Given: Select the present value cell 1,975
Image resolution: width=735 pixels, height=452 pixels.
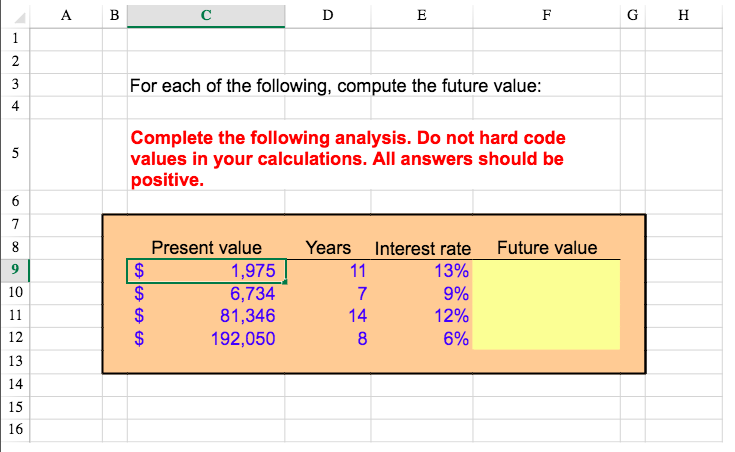Looking at the screenshot, I should click(x=206, y=271).
